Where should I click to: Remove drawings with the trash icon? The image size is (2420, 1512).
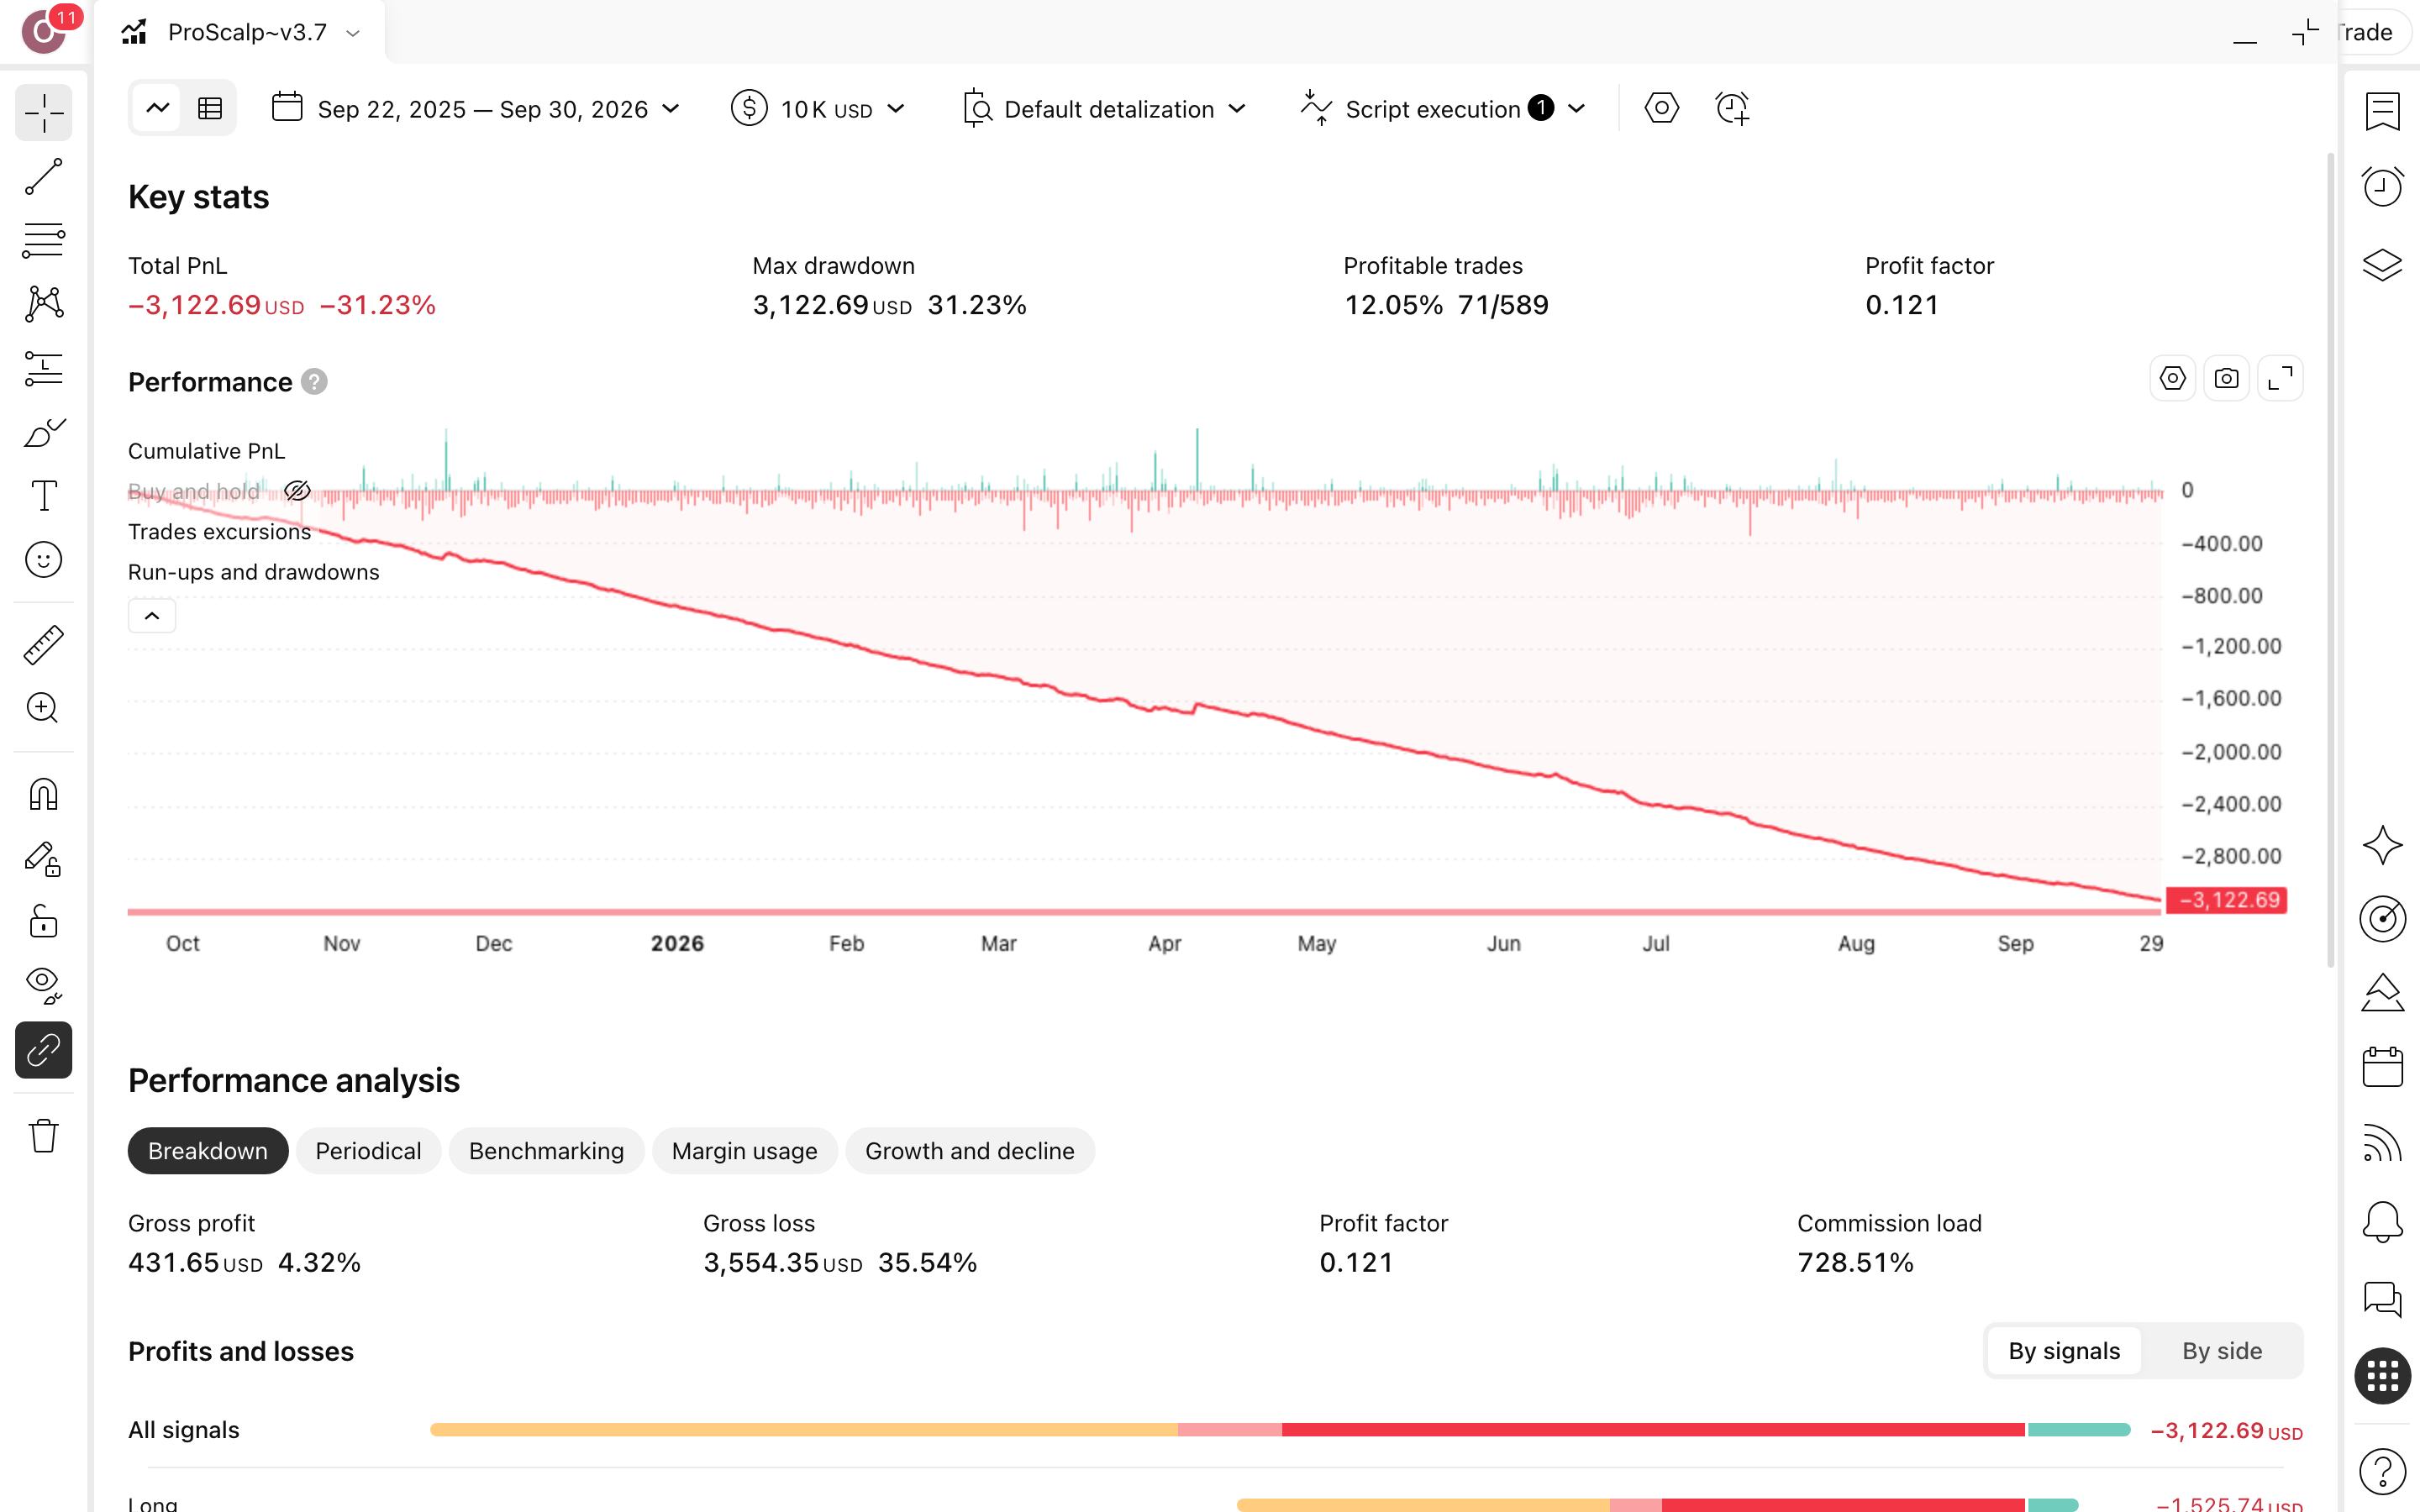44,1136
